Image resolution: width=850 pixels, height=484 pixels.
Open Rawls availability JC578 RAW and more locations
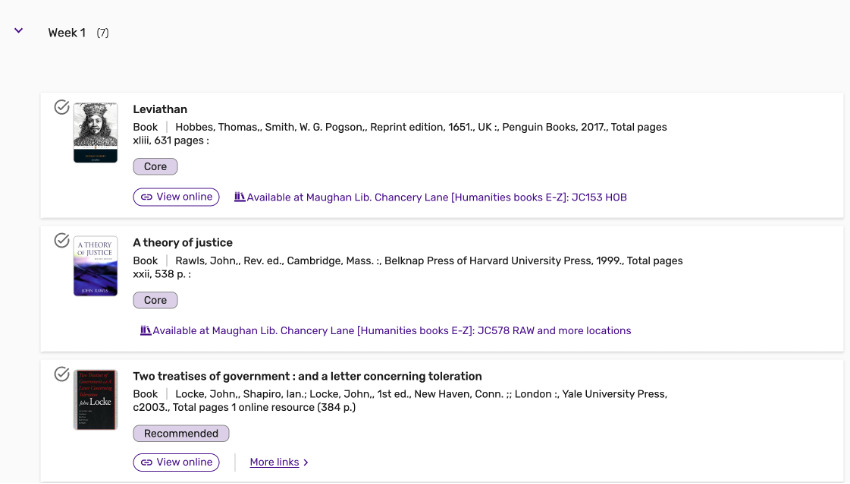point(391,331)
